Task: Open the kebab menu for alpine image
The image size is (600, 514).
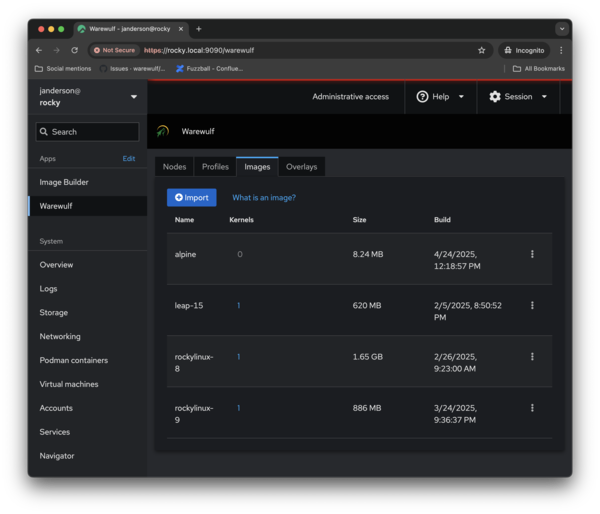Action: tap(532, 254)
